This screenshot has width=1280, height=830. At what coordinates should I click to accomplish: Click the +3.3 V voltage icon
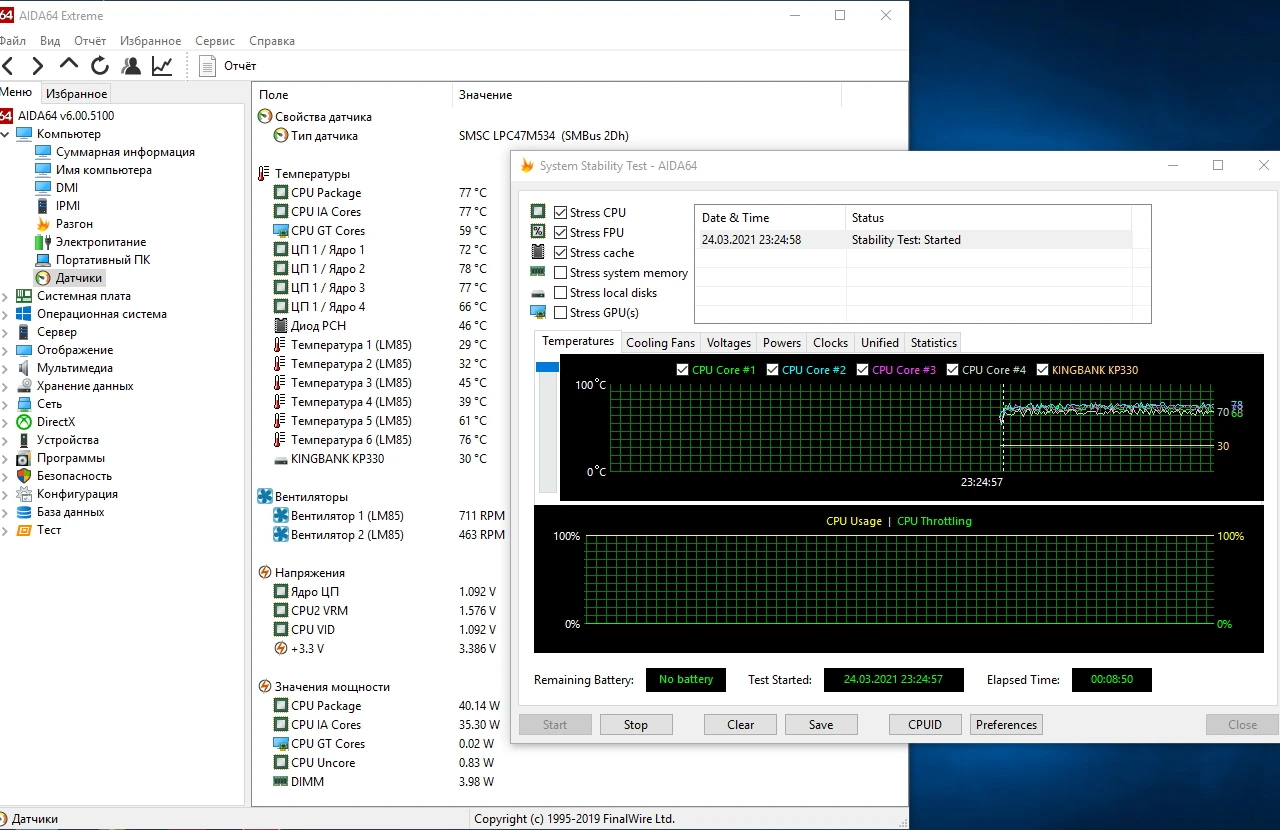pyautogui.click(x=281, y=649)
